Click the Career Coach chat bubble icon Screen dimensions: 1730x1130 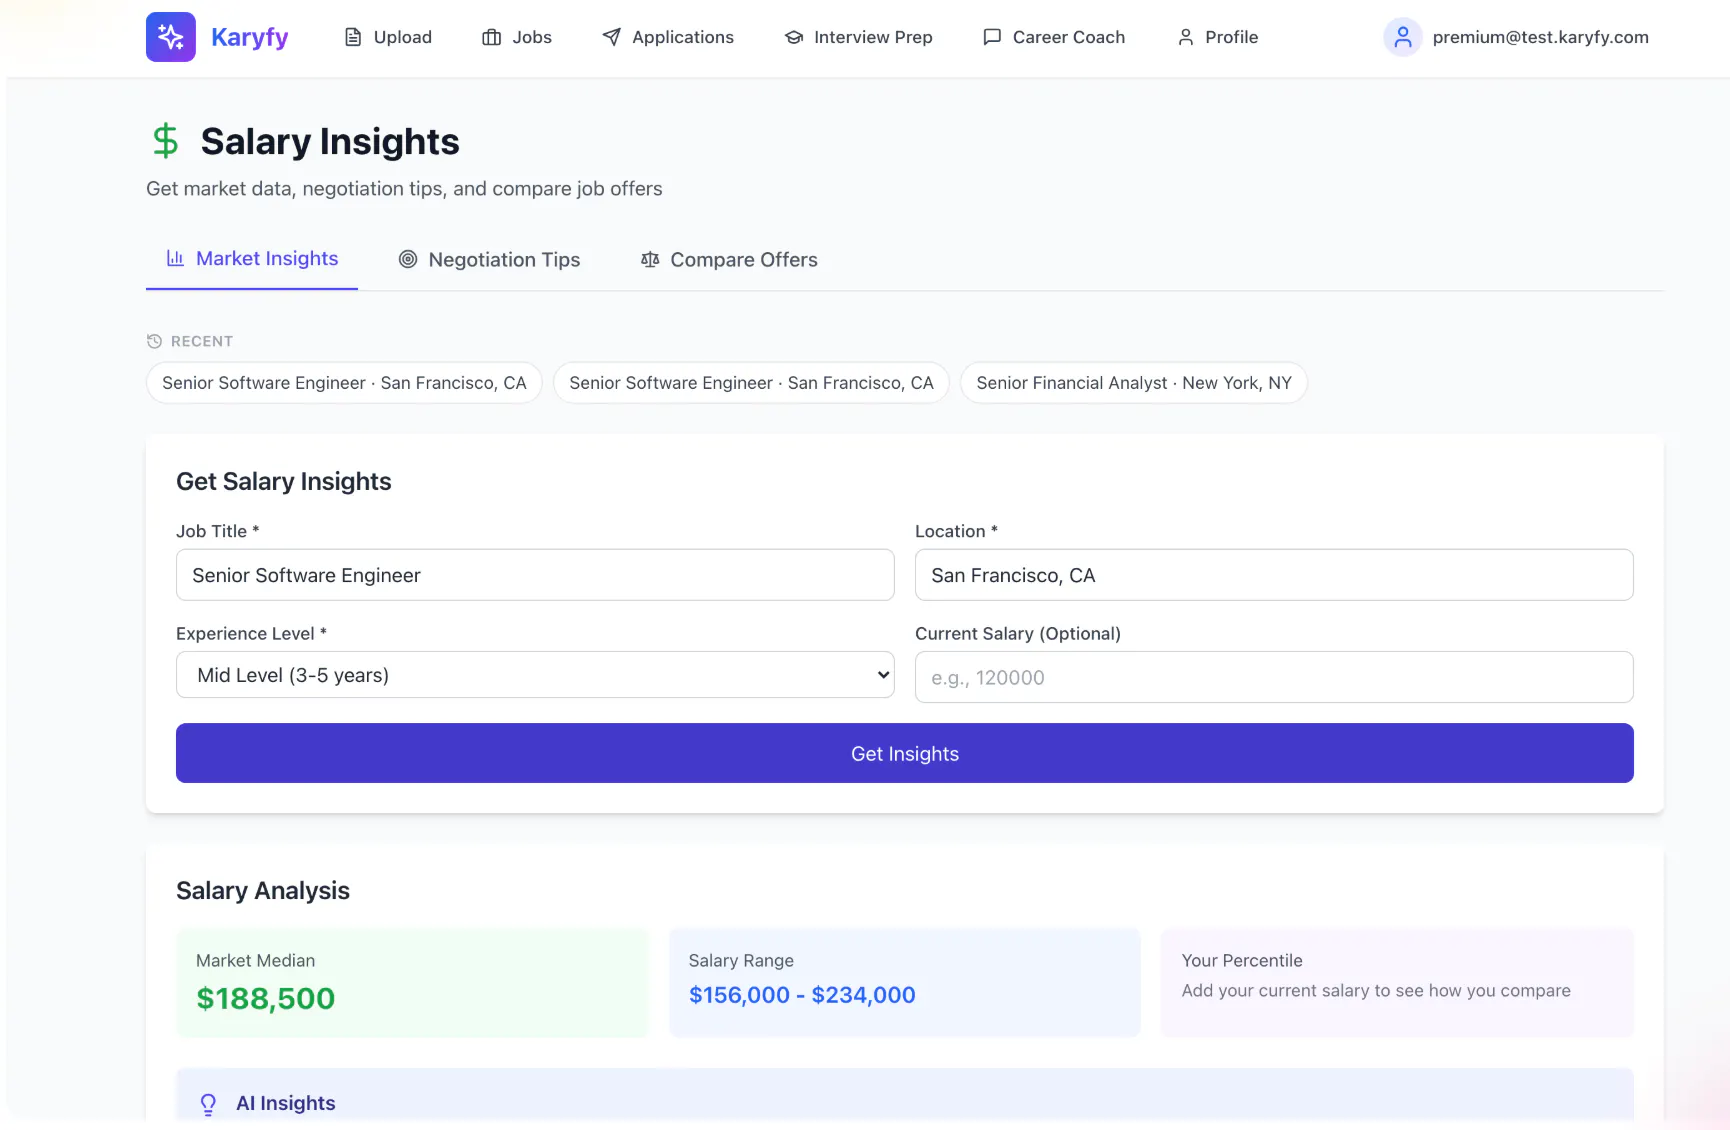coord(992,37)
